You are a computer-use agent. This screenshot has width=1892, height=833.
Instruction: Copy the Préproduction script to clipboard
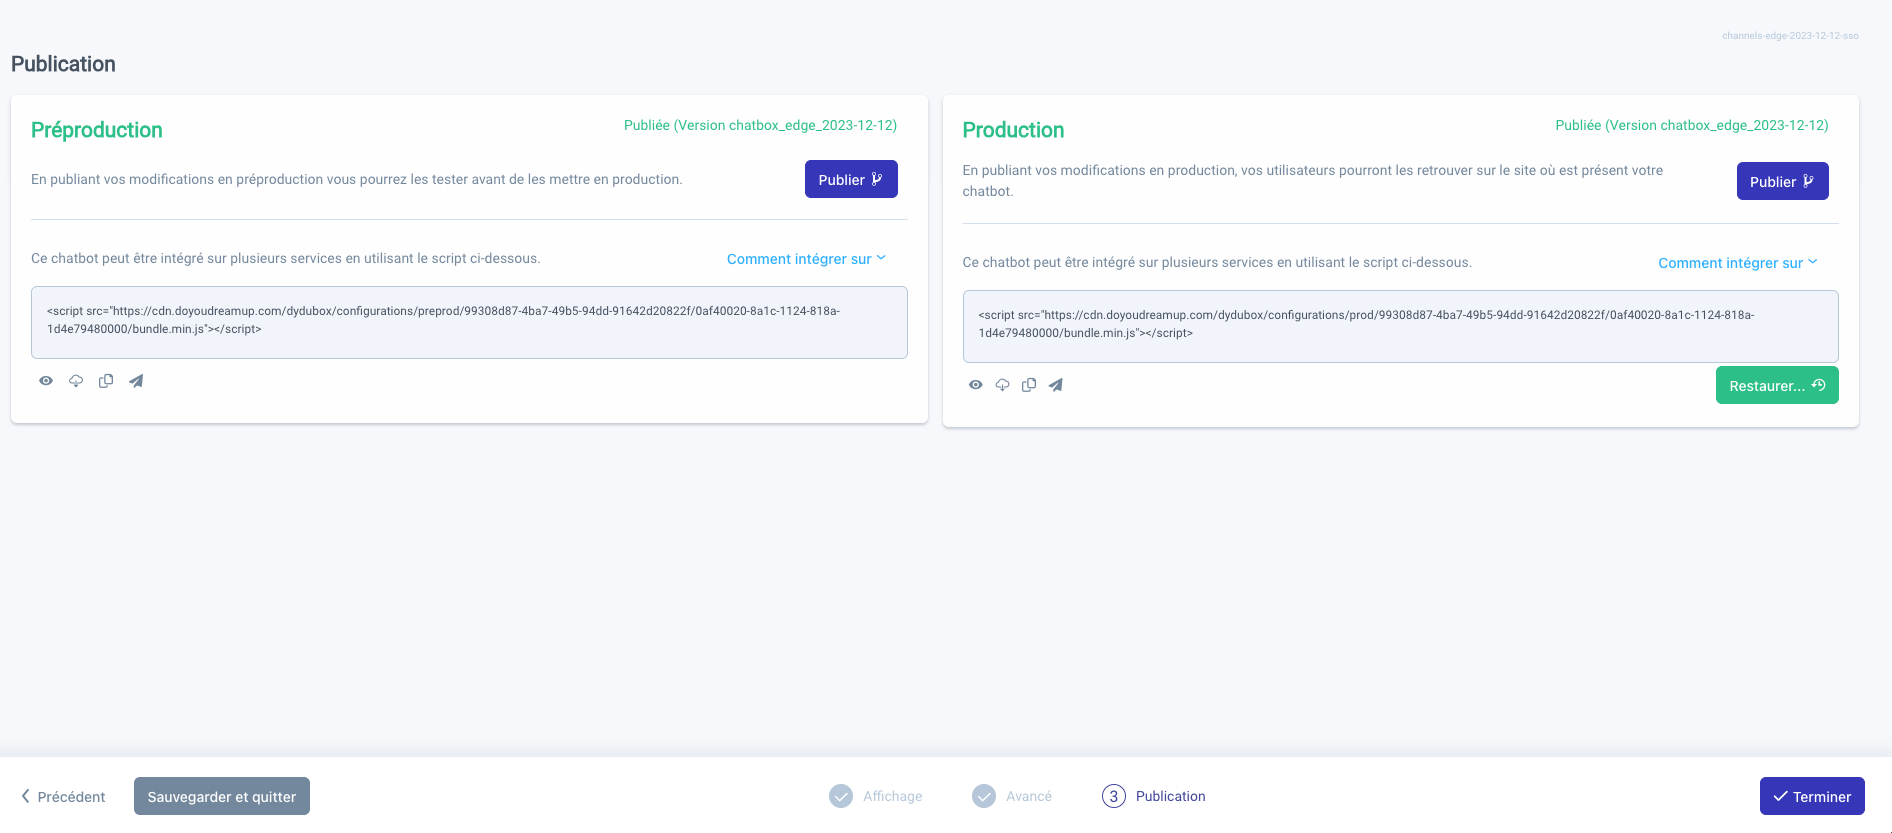coord(106,381)
